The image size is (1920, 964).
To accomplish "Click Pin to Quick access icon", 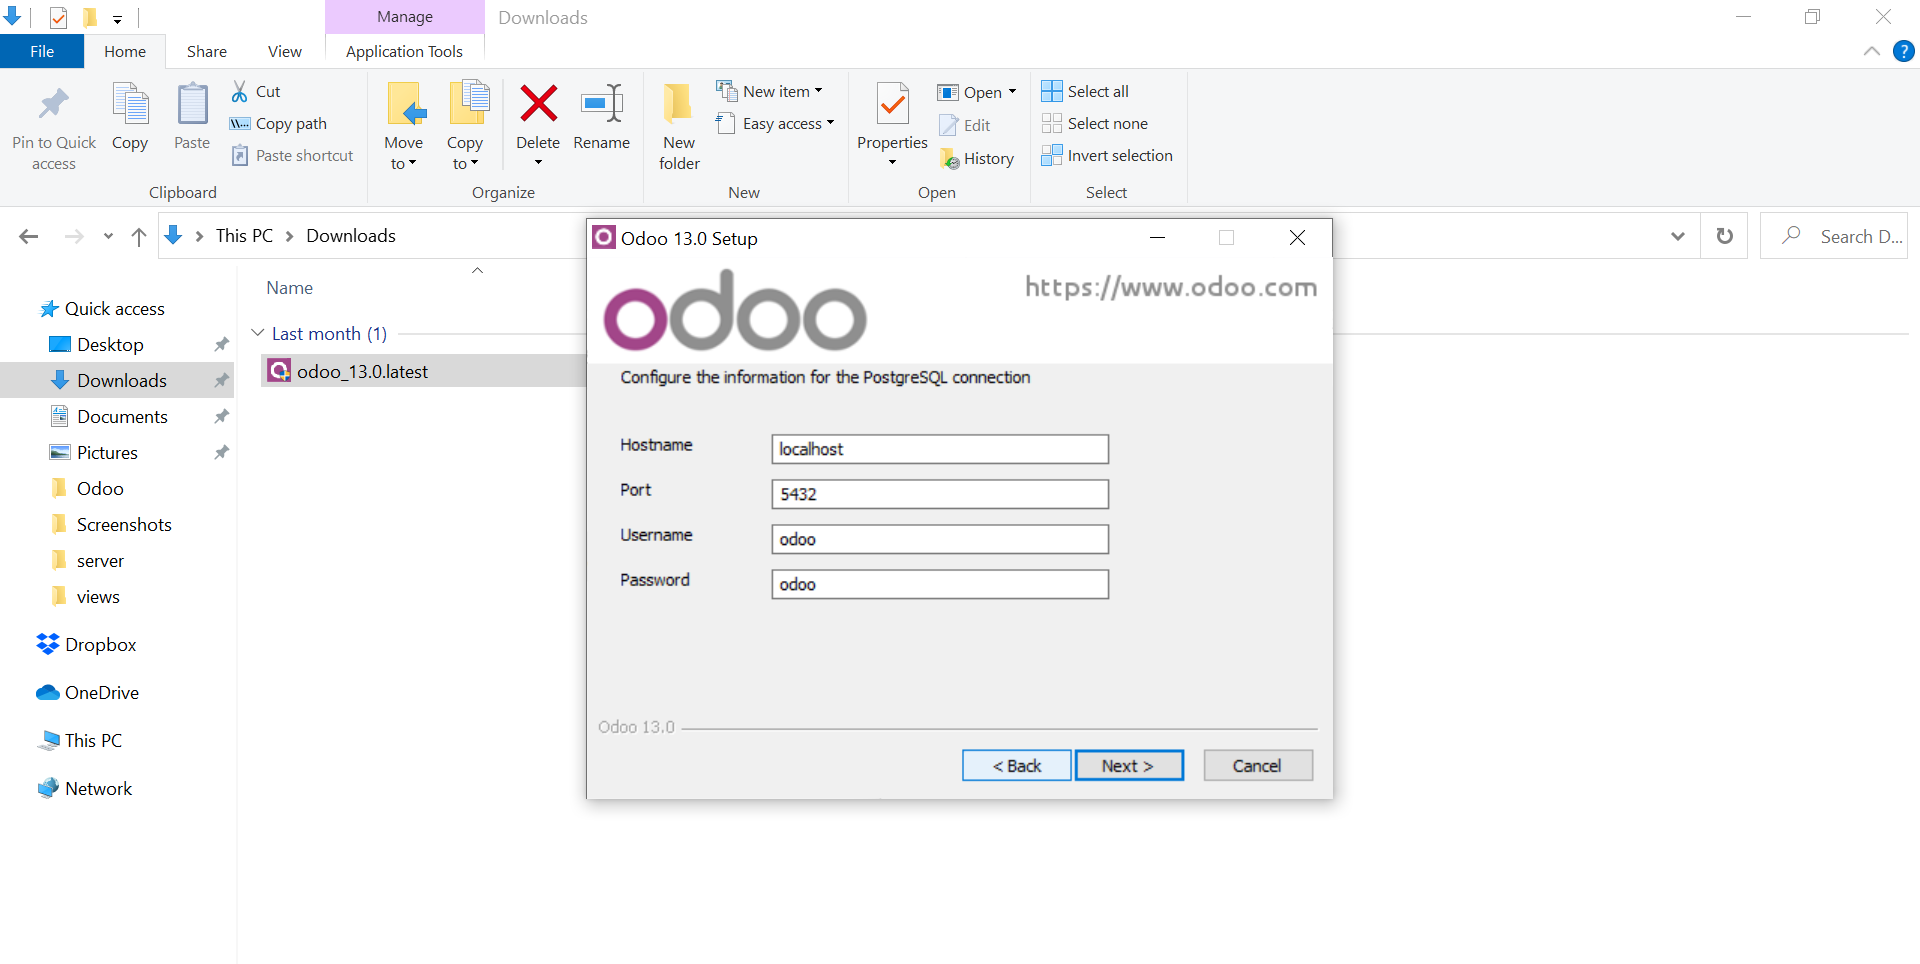I will (53, 104).
